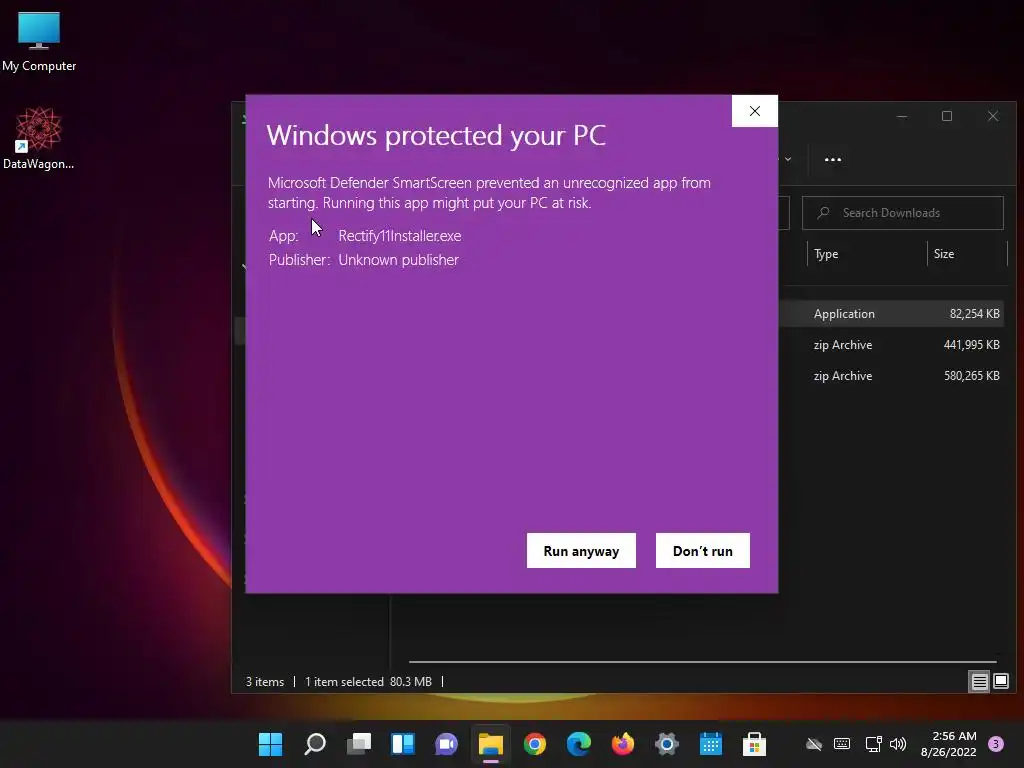
Task: Sort Explorer files by Size column
Action: pyautogui.click(x=967, y=254)
